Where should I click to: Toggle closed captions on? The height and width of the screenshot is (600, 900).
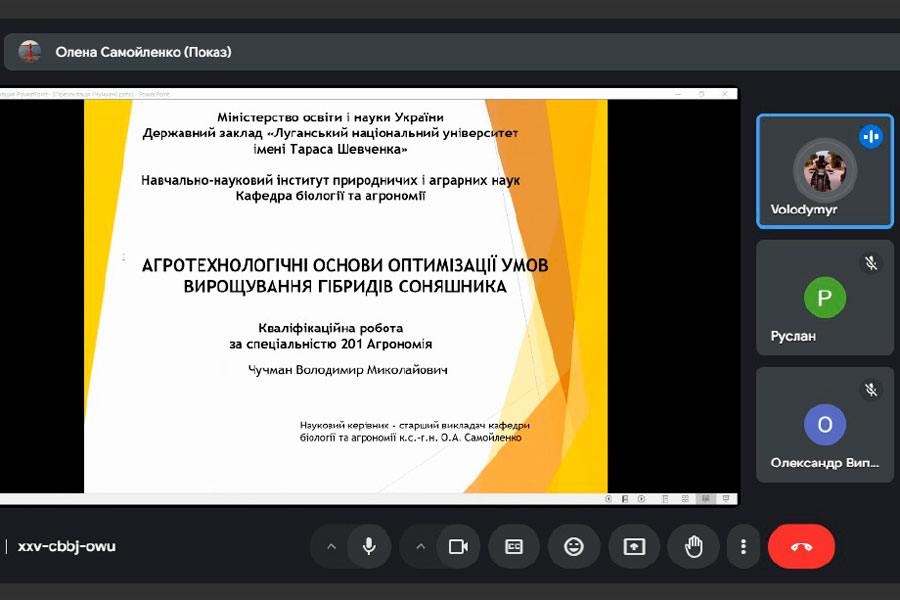514,546
